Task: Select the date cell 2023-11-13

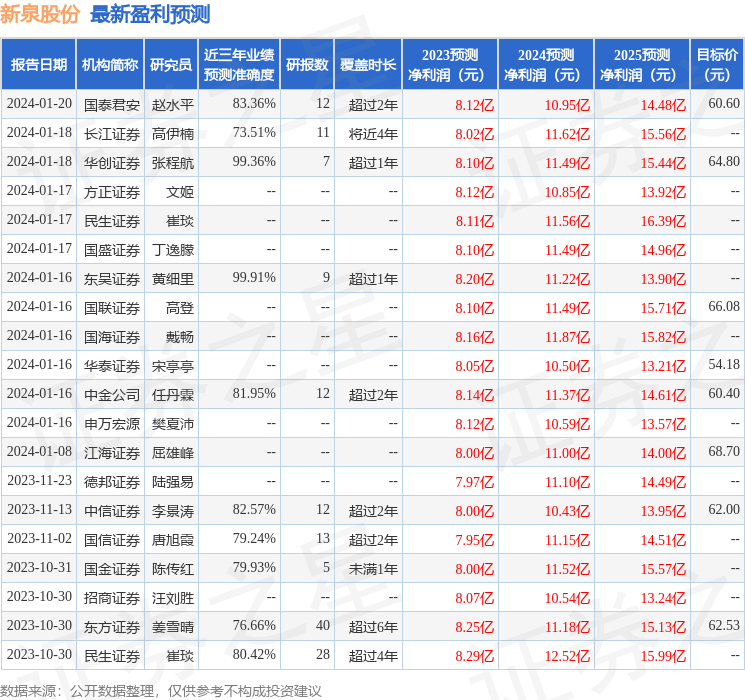Action: pos(39,509)
